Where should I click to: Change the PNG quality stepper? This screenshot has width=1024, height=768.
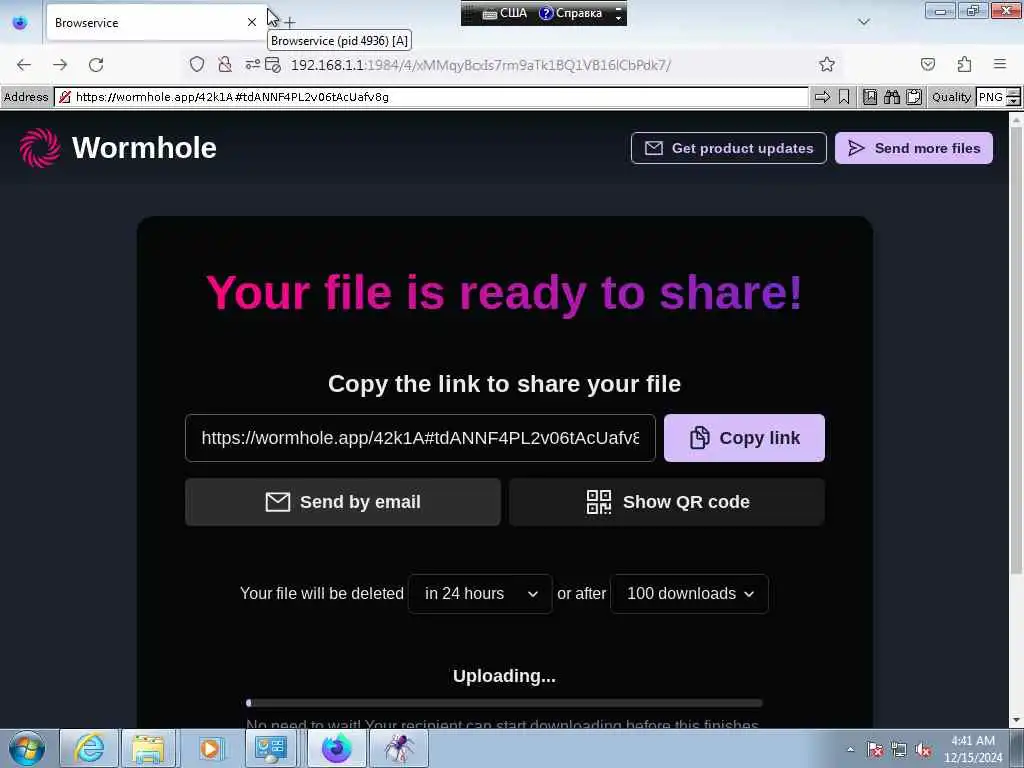click(1014, 97)
